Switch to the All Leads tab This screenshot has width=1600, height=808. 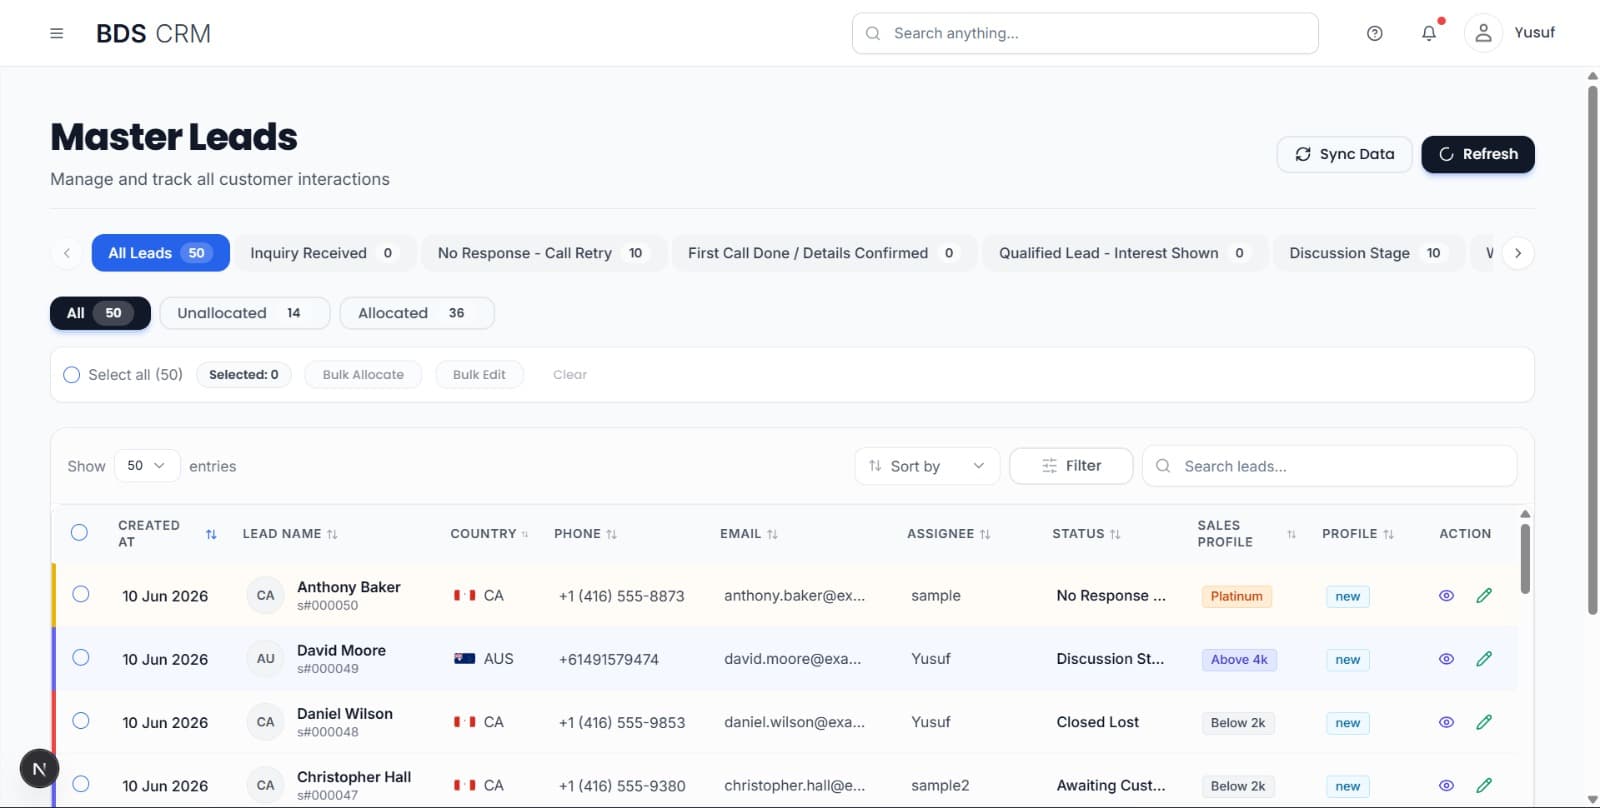(x=161, y=253)
